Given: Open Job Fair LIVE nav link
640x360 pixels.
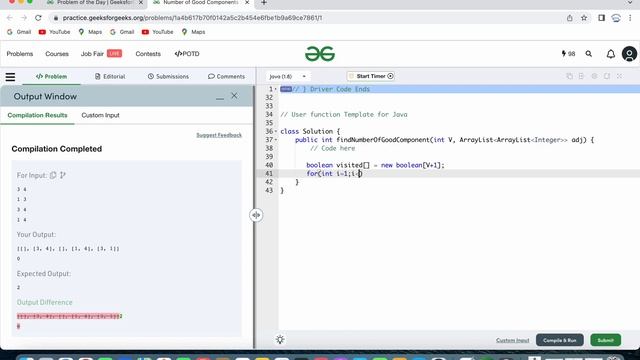Looking at the screenshot, I should (101, 54).
